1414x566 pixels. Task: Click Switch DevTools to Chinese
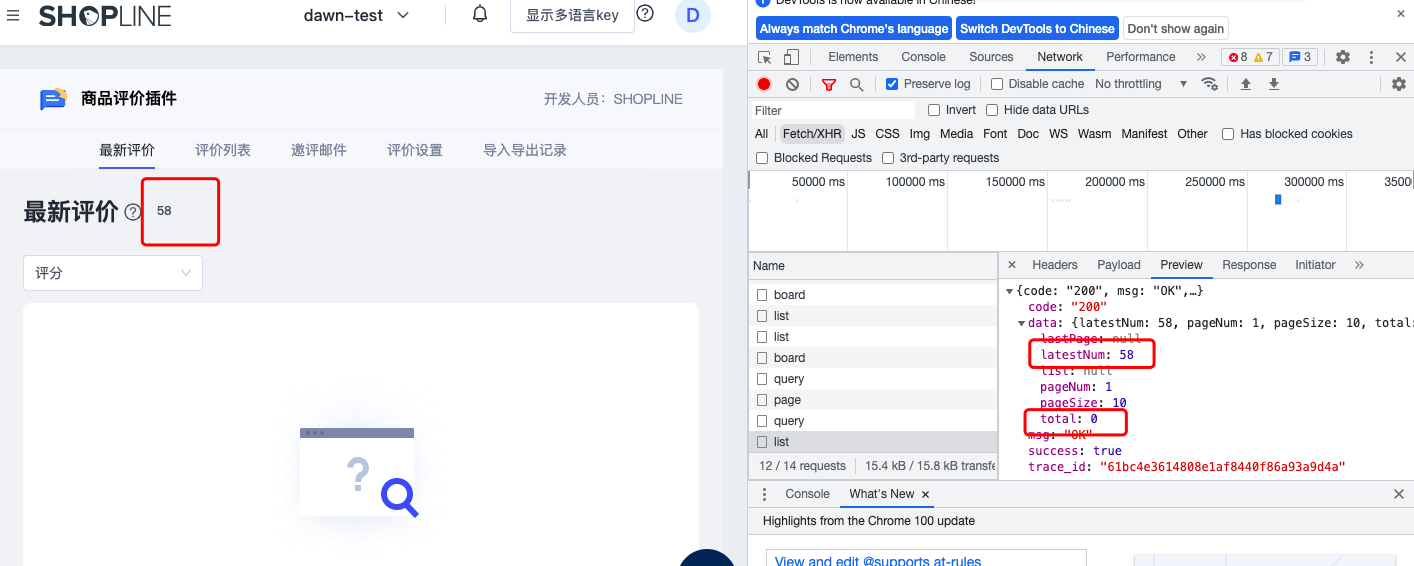click(x=1037, y=28)
